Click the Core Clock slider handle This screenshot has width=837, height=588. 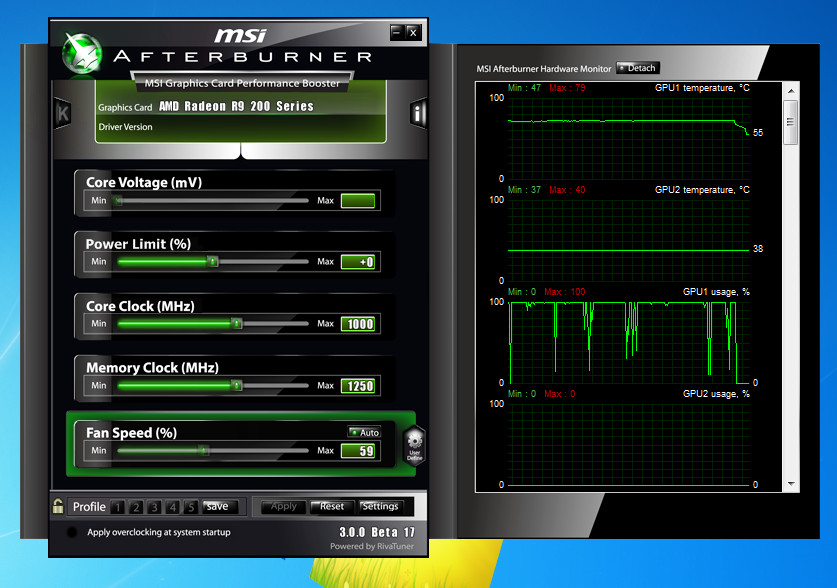click(x=236, y=323)
